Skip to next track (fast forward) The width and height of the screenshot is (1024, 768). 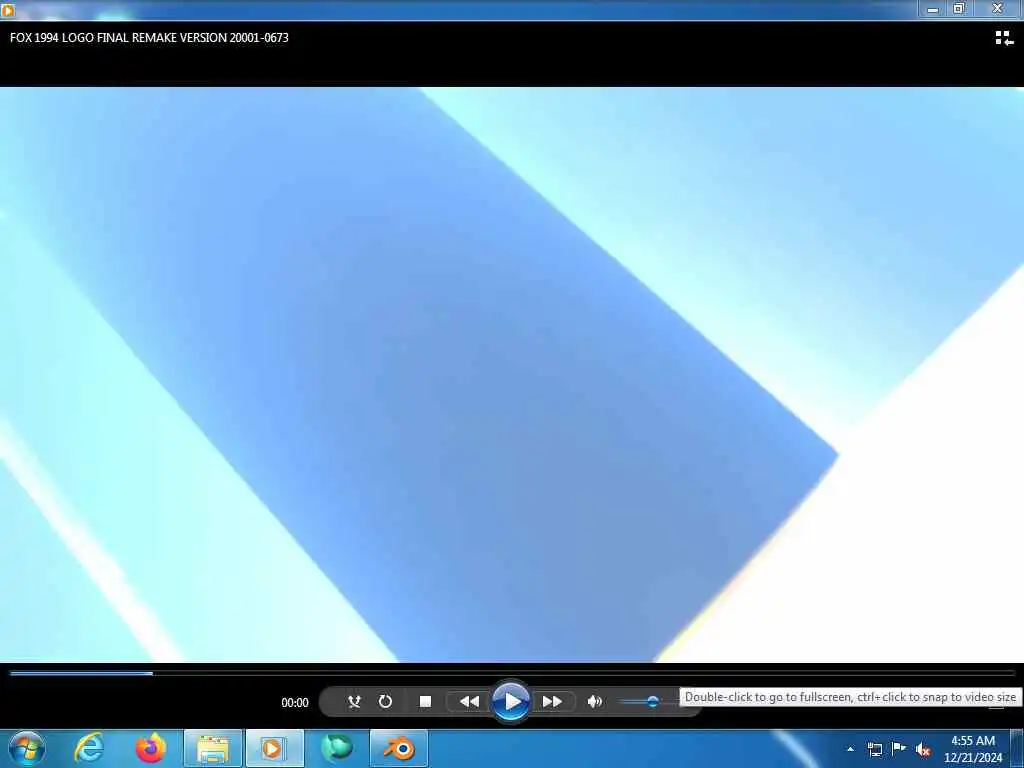(552, 701)
